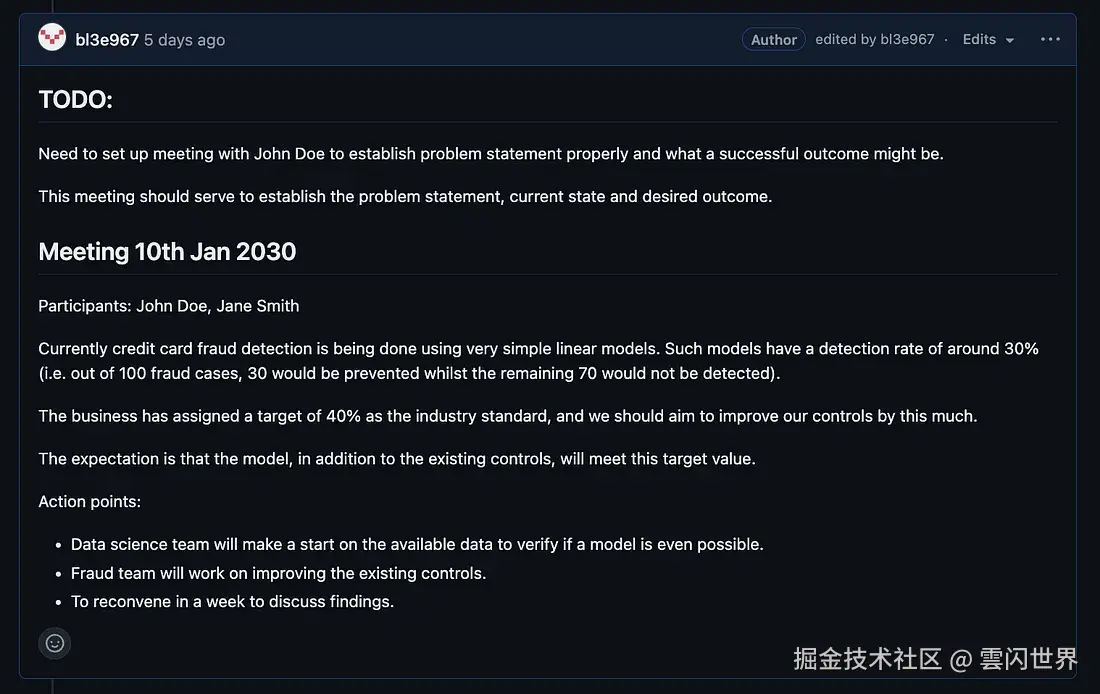Image resolution: width=1100 pixels, height=694 pixels.
Task: Click the Fraud team bullet item
Action: [278, 573]
